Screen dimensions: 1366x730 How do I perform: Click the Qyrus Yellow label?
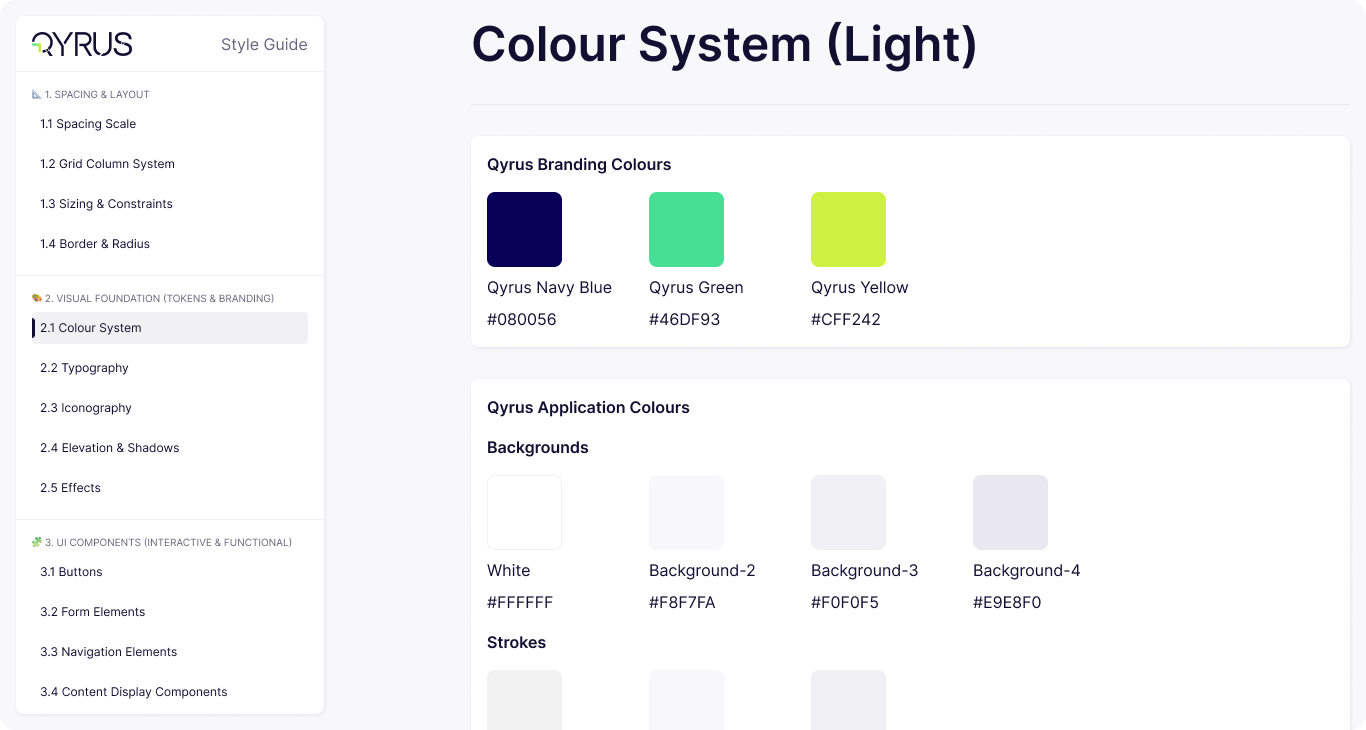[860, 288]
